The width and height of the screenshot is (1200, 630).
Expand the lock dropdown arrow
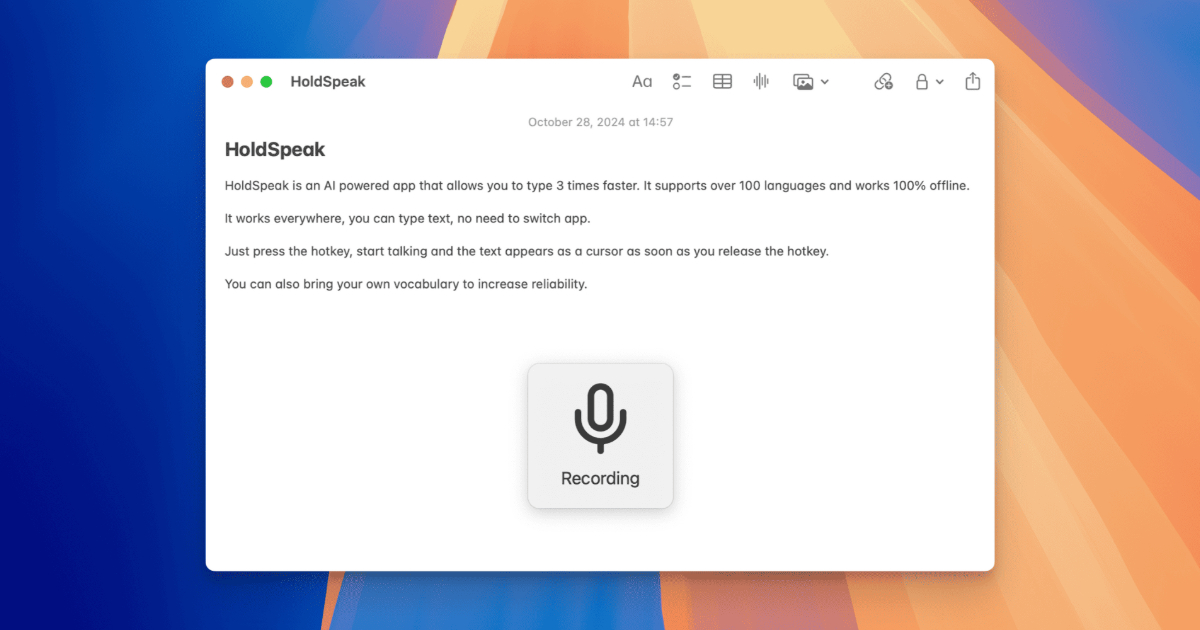click(x=940, y=82)
